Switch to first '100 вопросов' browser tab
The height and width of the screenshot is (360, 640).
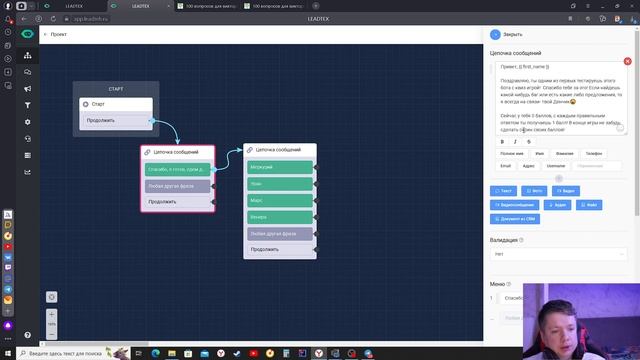(207, 6)
